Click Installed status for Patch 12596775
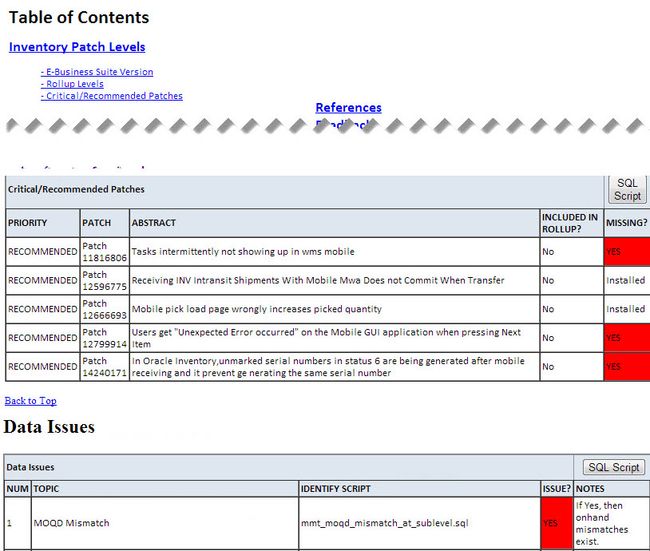The height and width of the screenshot is (551, 650). pos(626,280)
